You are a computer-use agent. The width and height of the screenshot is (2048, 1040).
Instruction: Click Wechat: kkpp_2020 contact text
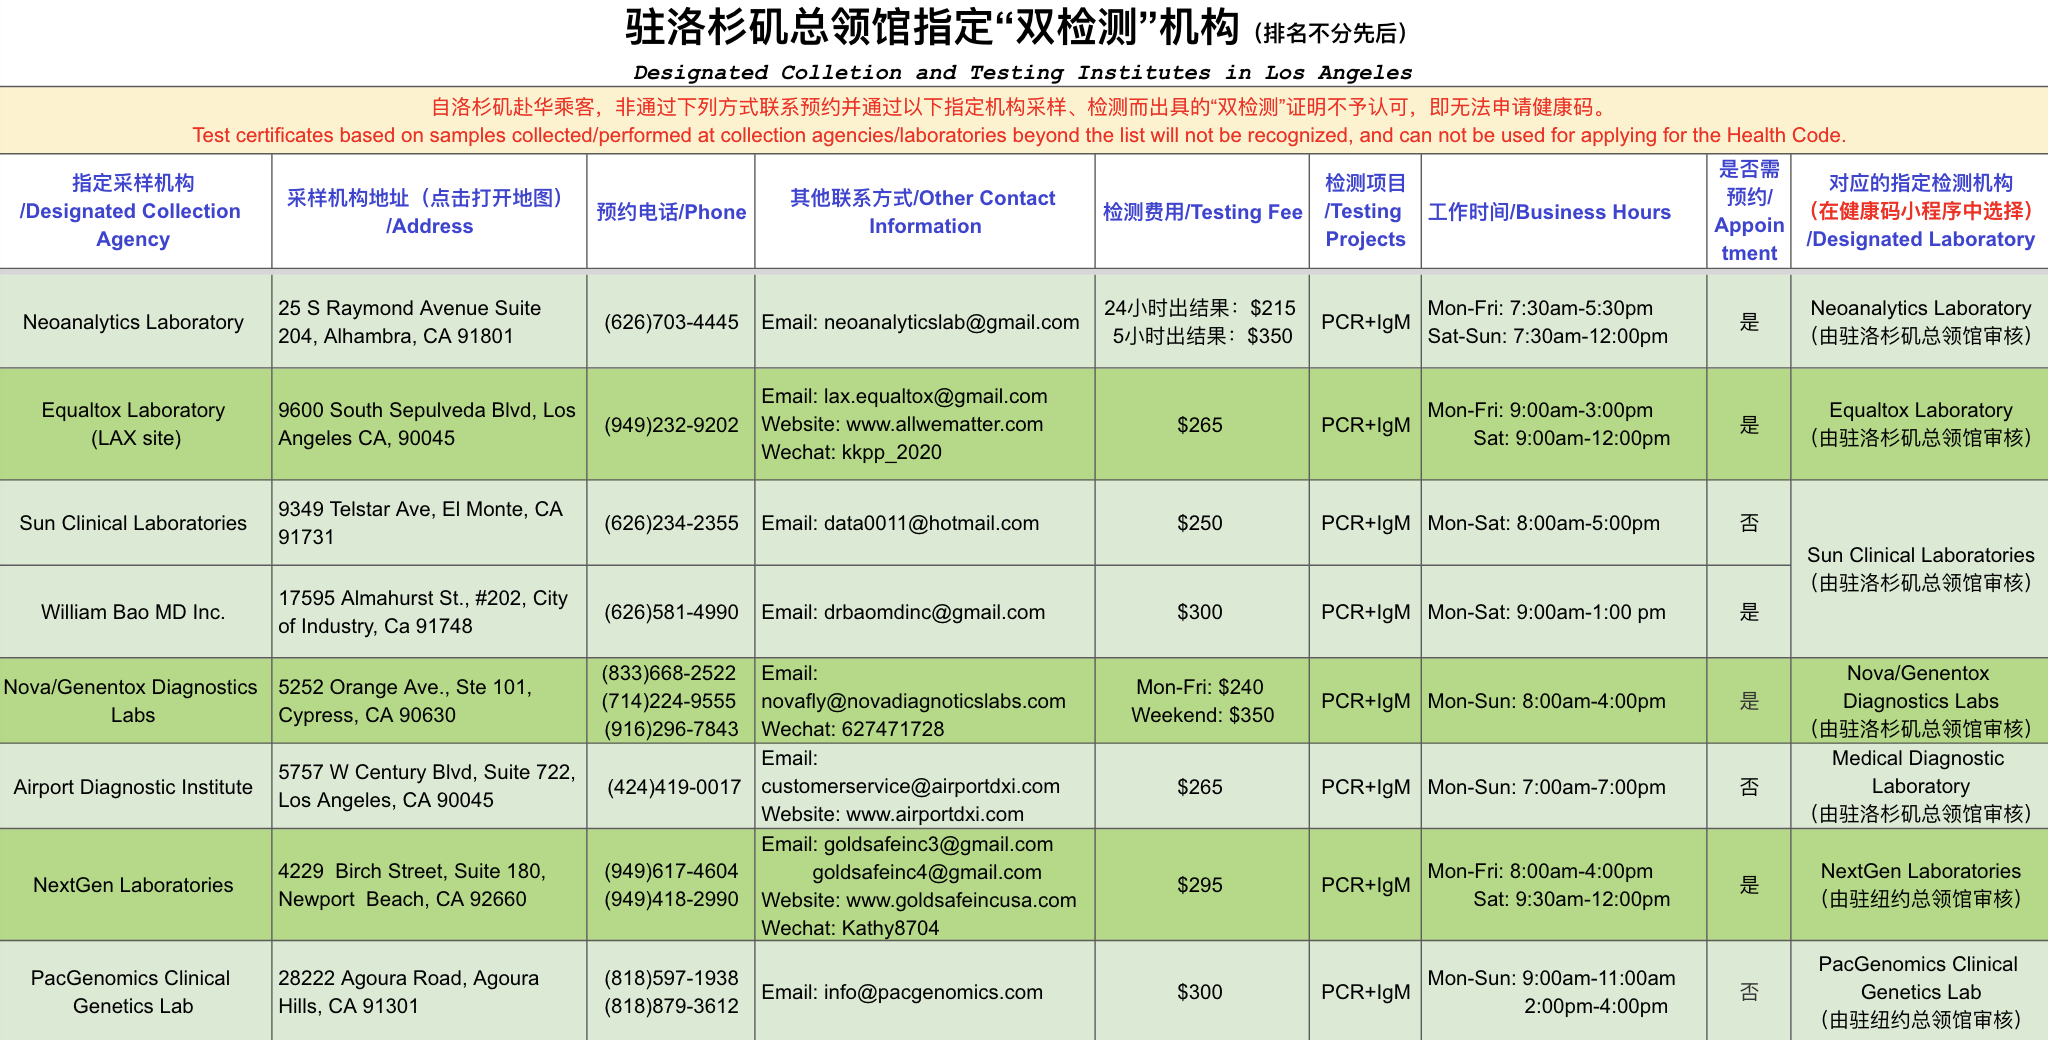[851, 452]
